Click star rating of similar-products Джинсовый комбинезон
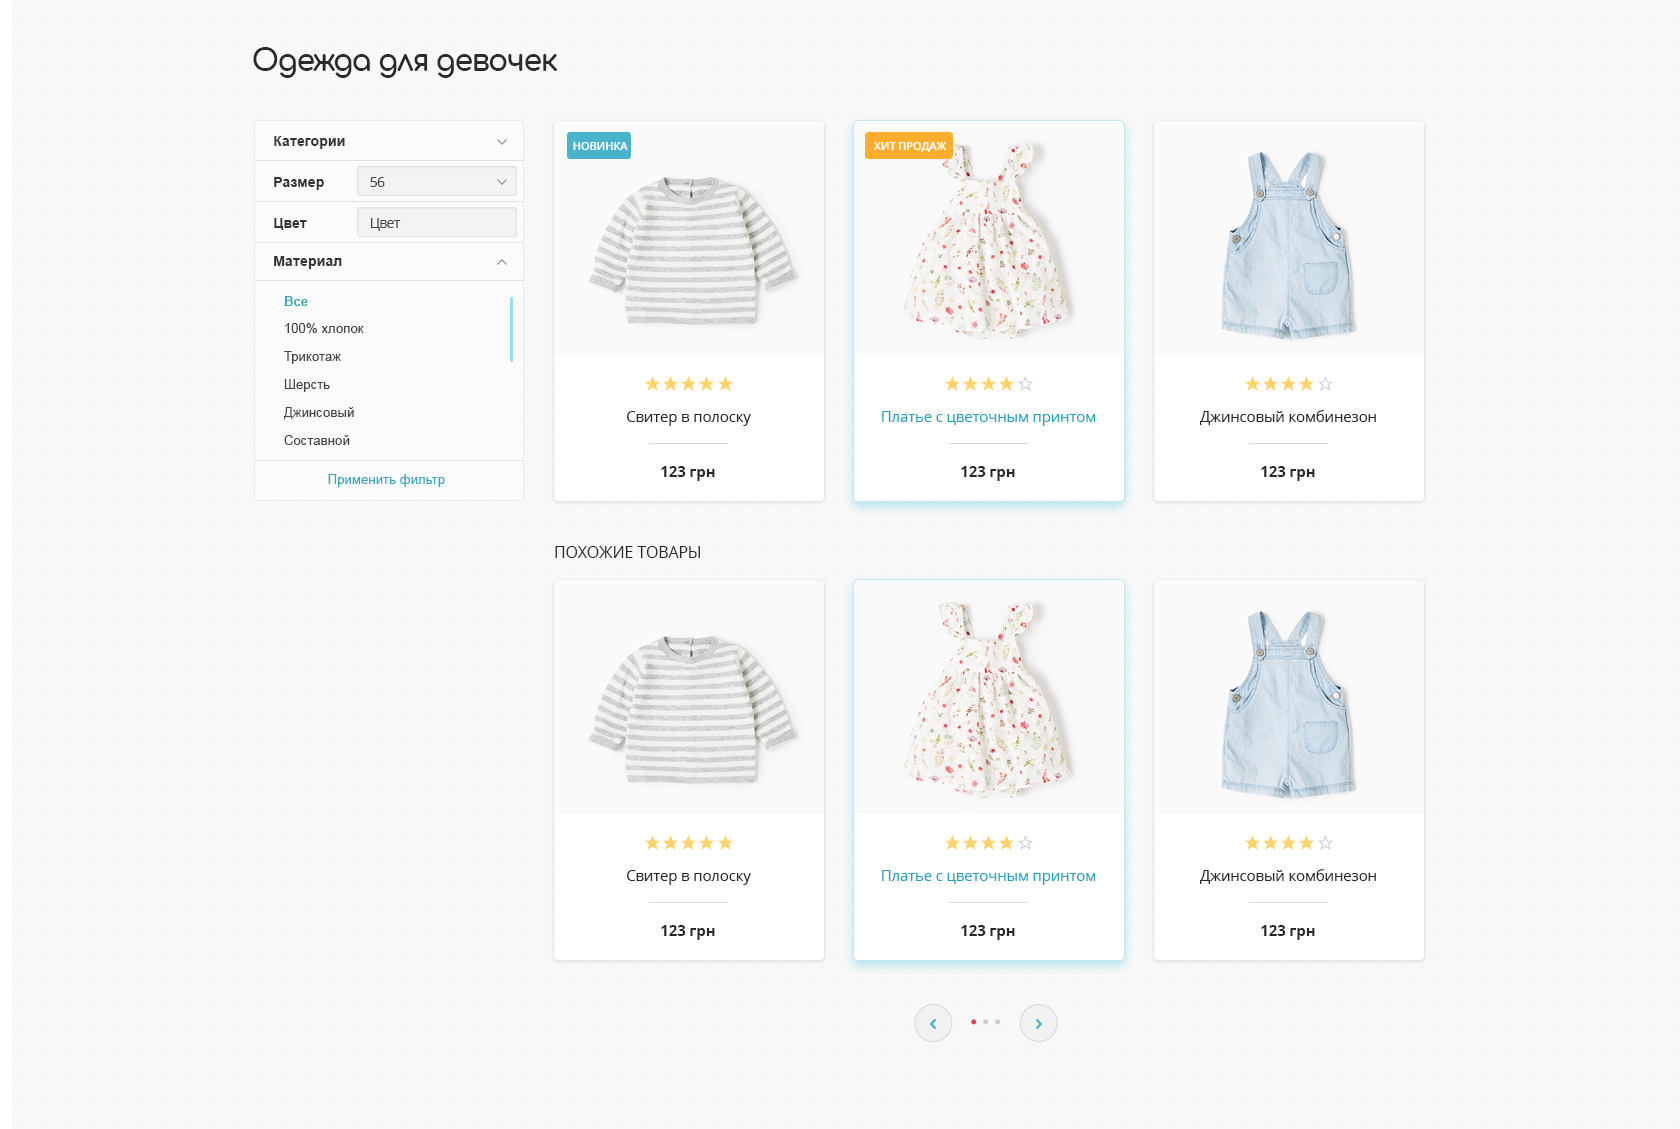 1288,843
